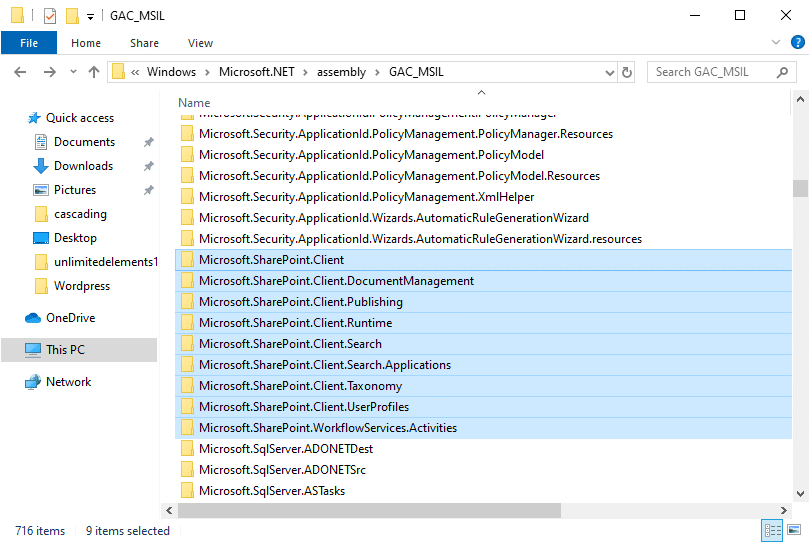Click the Microsoft.SqlServer.ADONETSrc folder icon

click(x=187, y=470)
